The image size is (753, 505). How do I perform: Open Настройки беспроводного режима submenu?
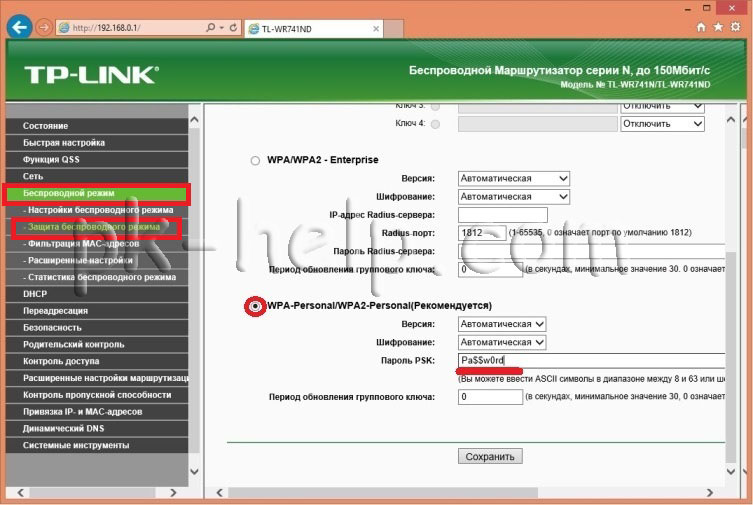click(97, 210)
